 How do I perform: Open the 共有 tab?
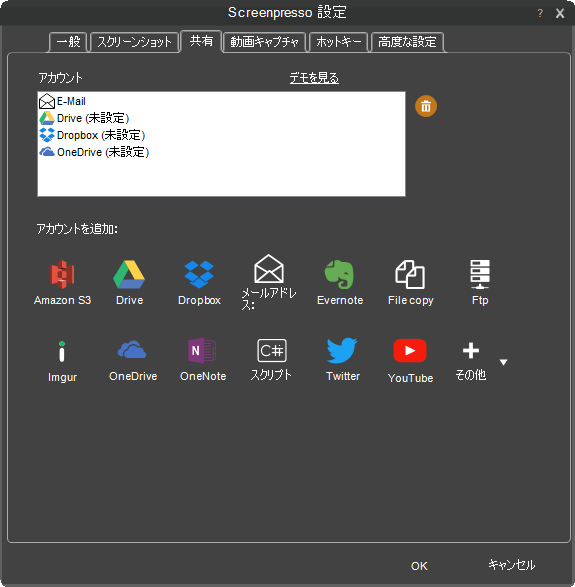201,41
